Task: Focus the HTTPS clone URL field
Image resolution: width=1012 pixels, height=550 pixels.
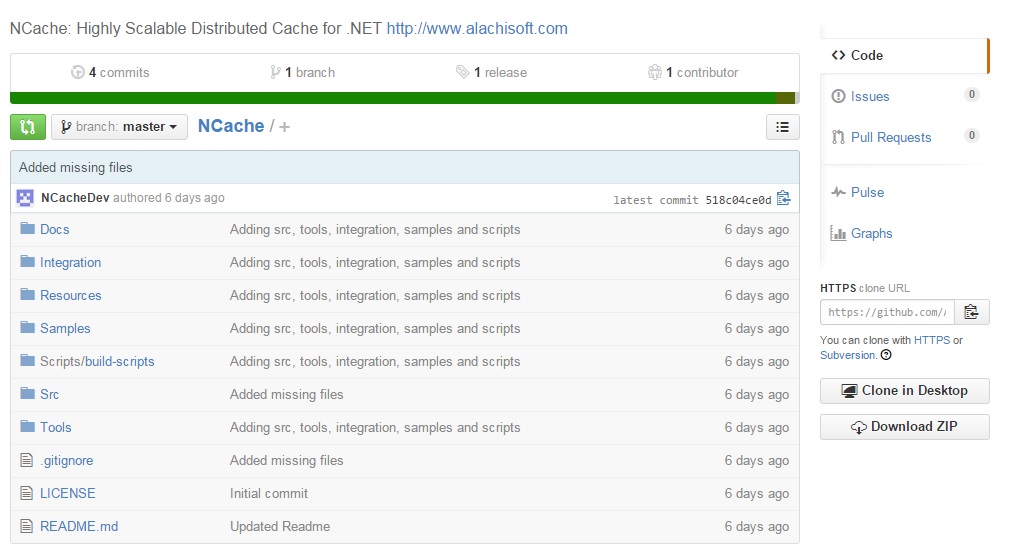Action: click(x=887, y=312)
